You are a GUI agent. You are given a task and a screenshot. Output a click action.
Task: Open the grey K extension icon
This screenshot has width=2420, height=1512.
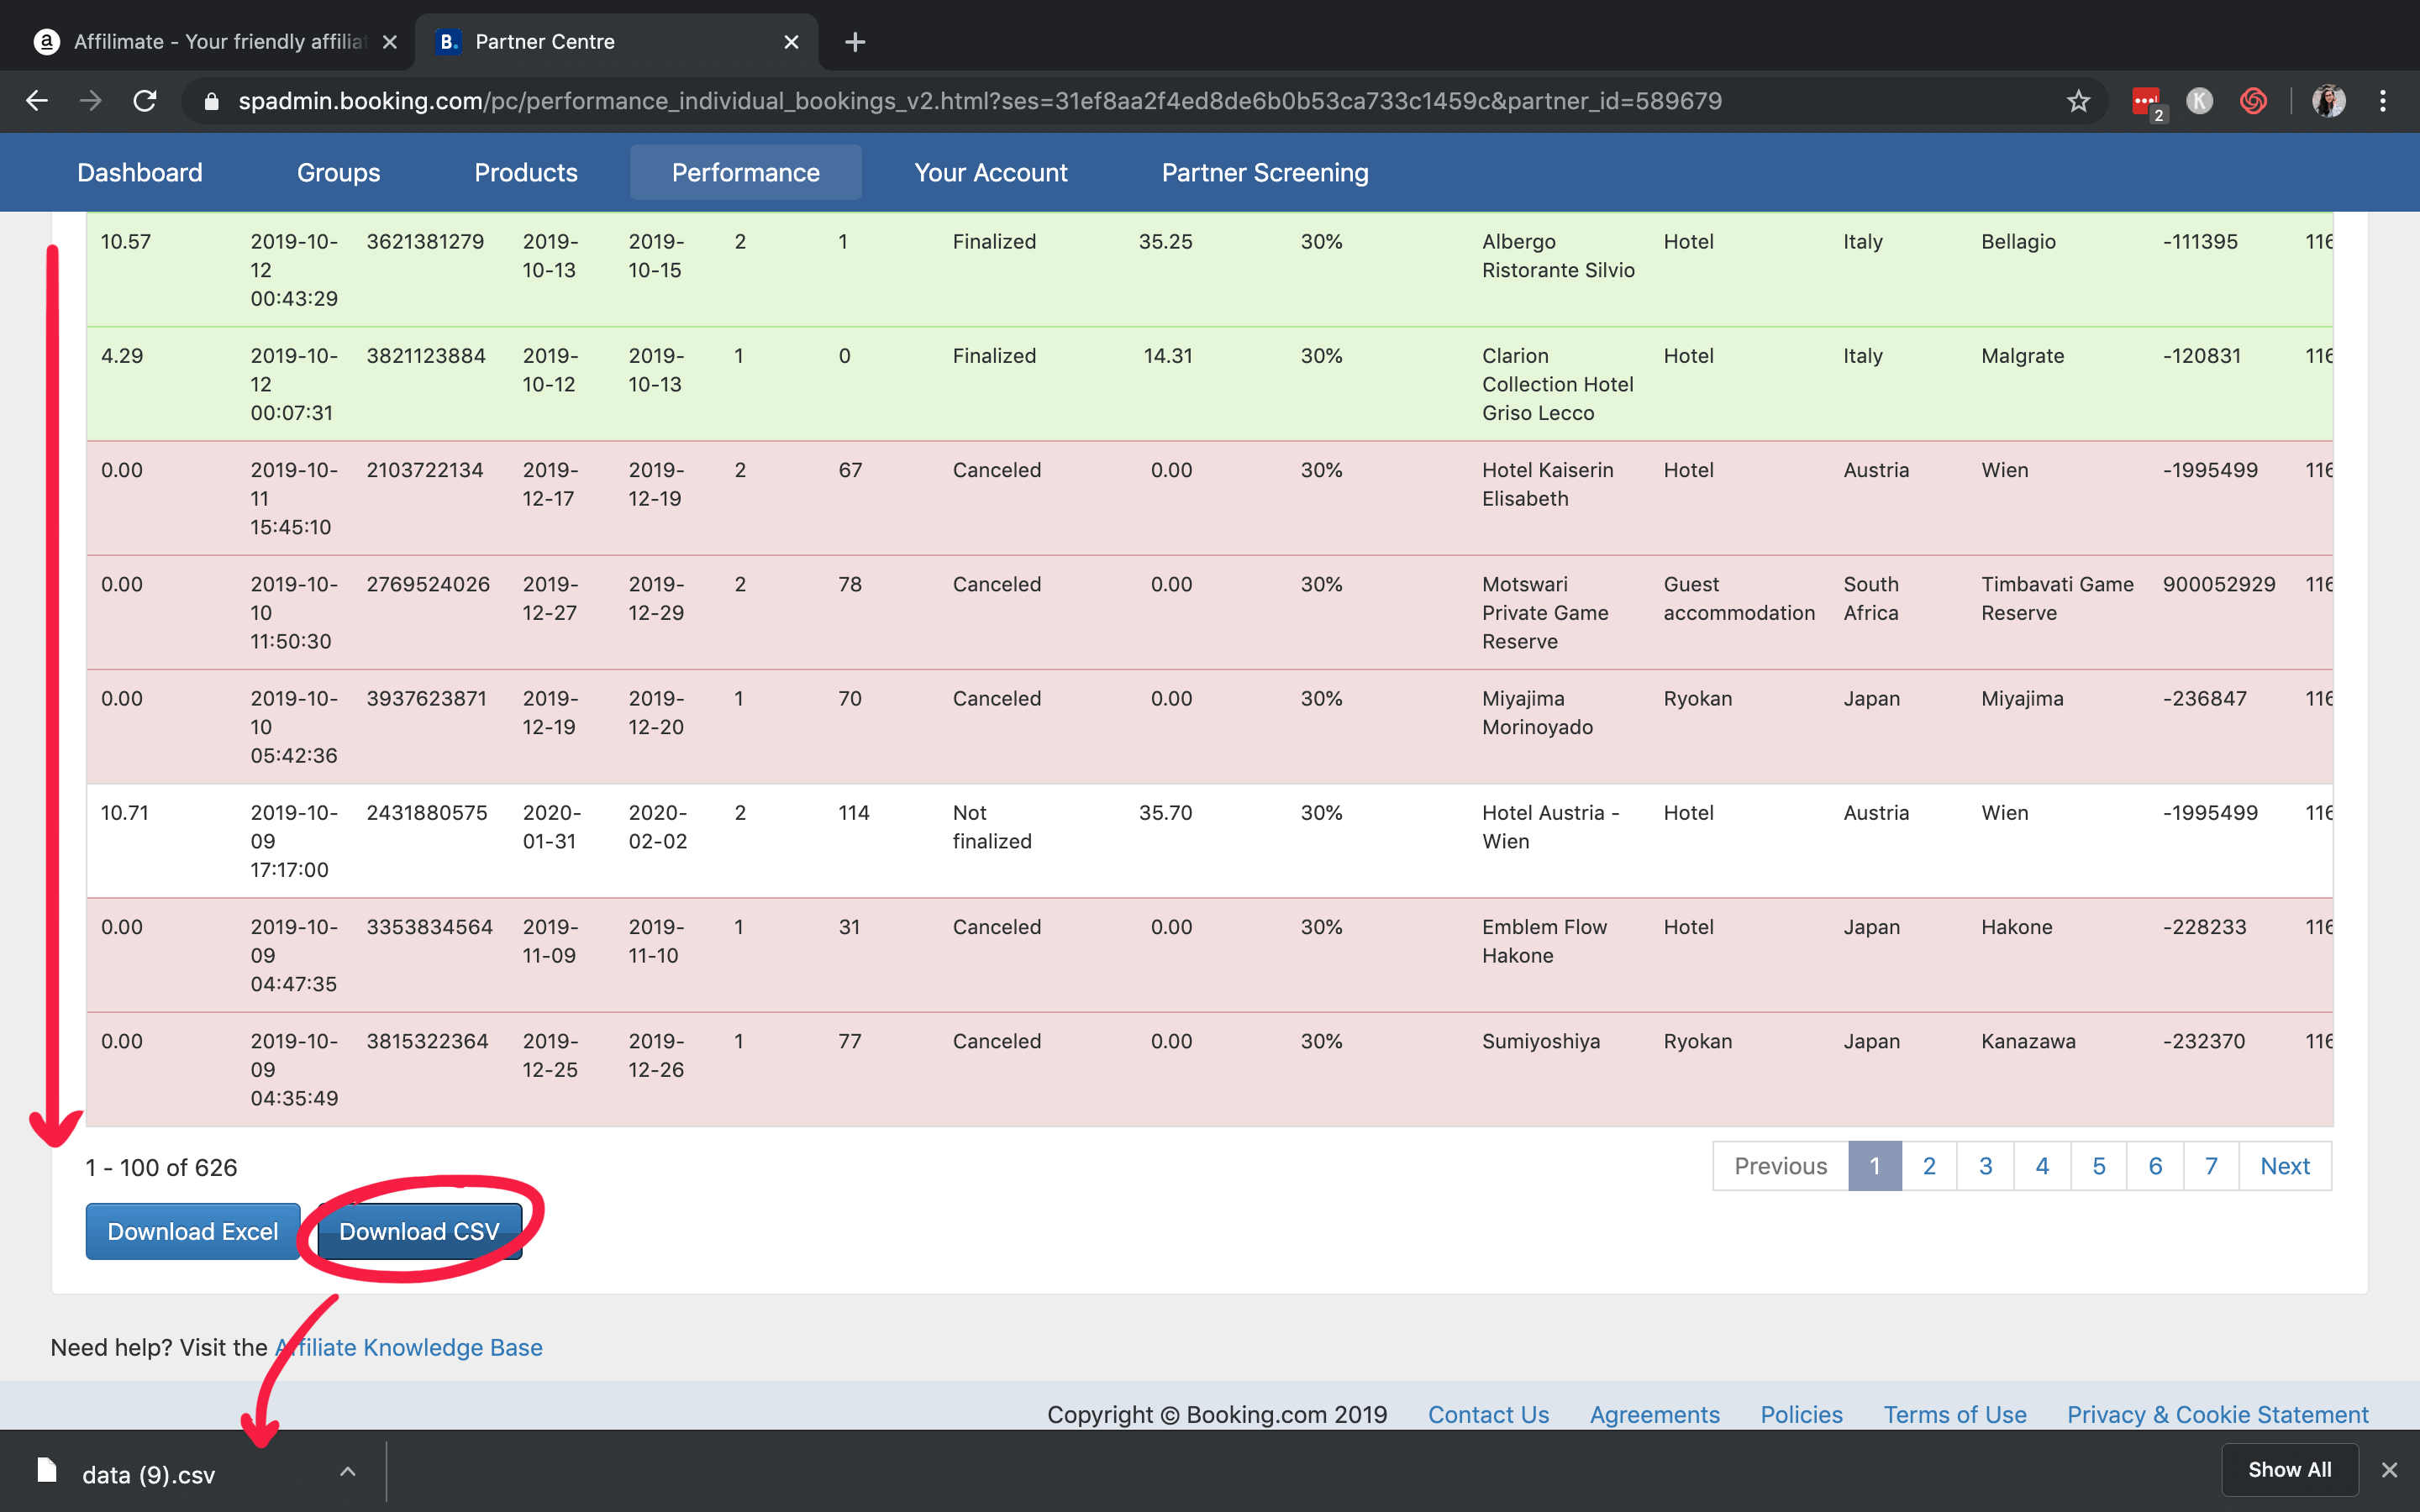point(2199,101)
